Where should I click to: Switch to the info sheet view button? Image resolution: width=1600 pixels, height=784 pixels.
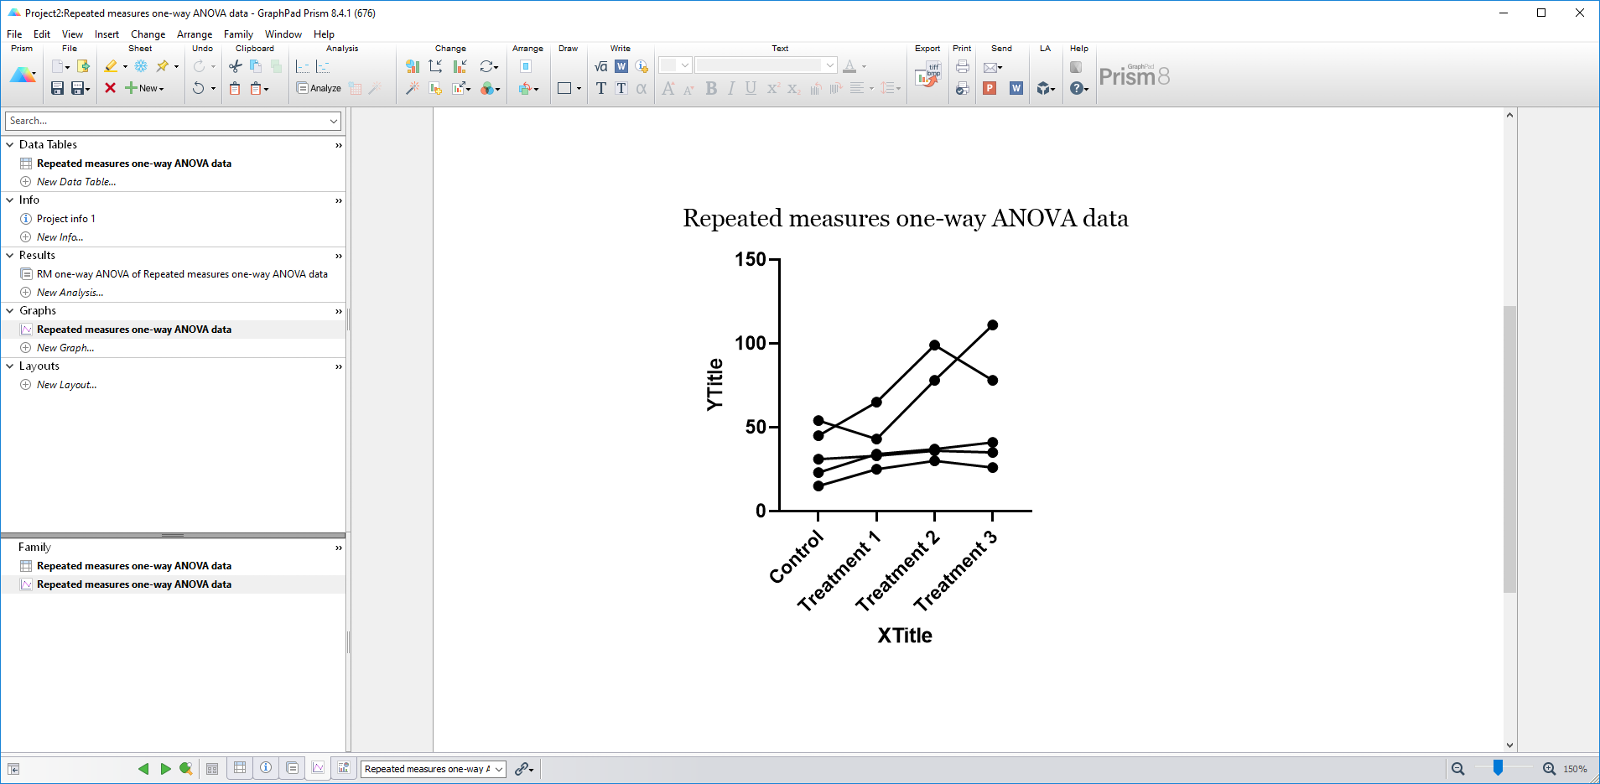(266, 768)
